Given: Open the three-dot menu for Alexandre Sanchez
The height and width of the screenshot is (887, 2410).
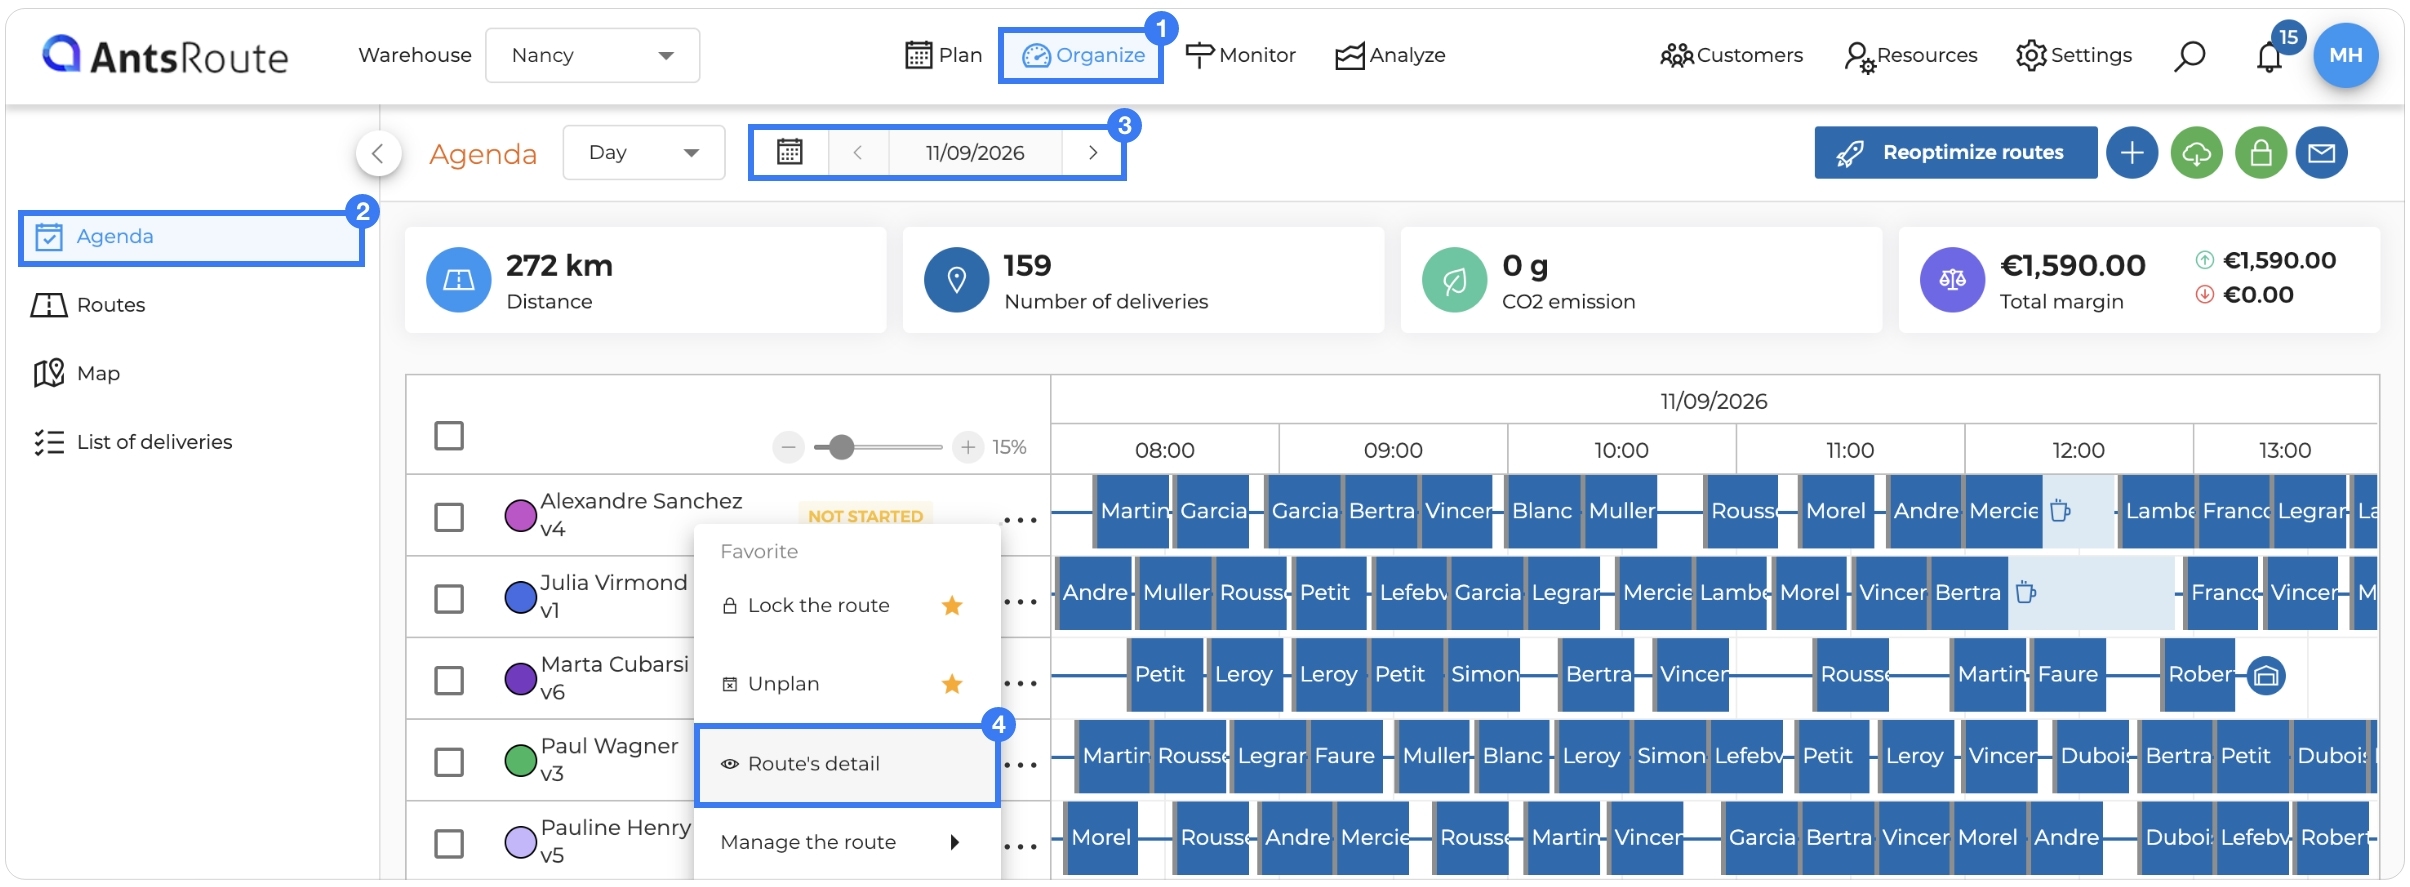Looking at the screenshot, I should pyautogui.click(x=1020, y=520).
